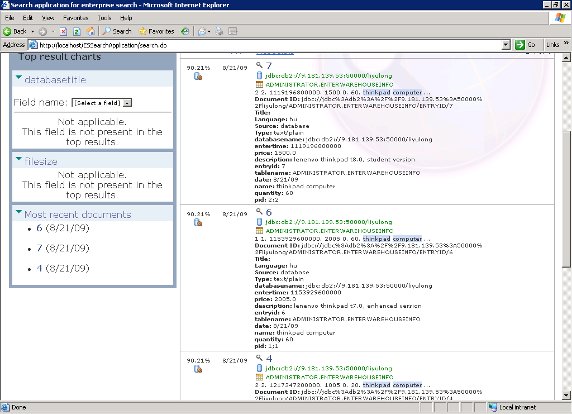
Task: Click the Edit page icon in toolbar
Action: click(232, 31)
